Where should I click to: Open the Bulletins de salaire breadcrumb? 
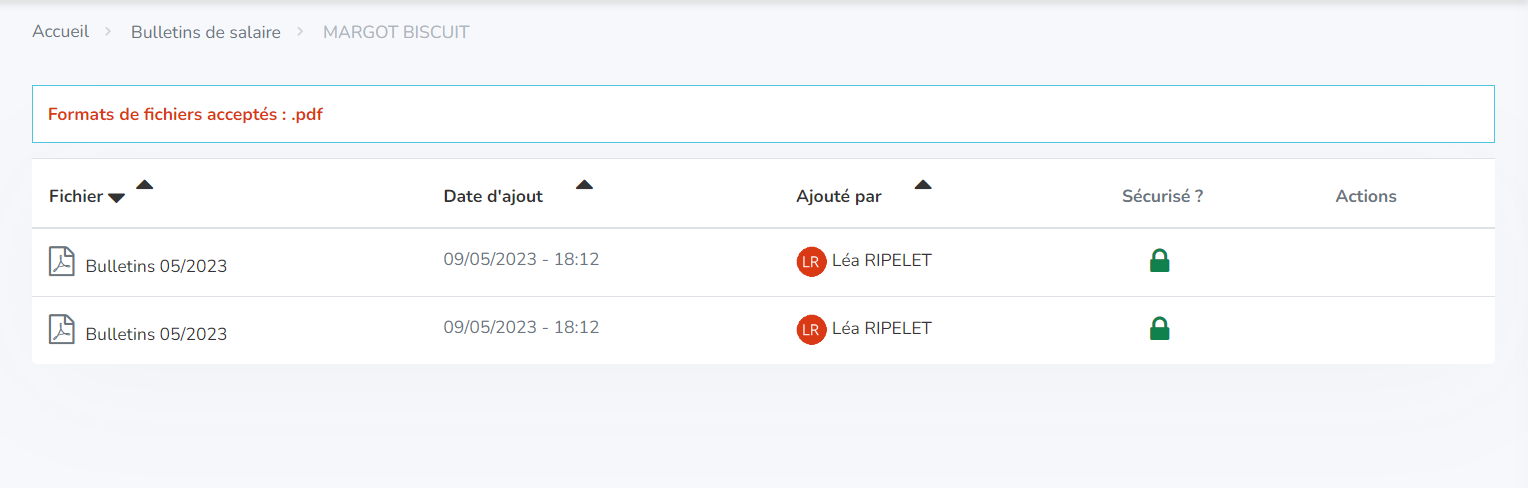point(205,32)
